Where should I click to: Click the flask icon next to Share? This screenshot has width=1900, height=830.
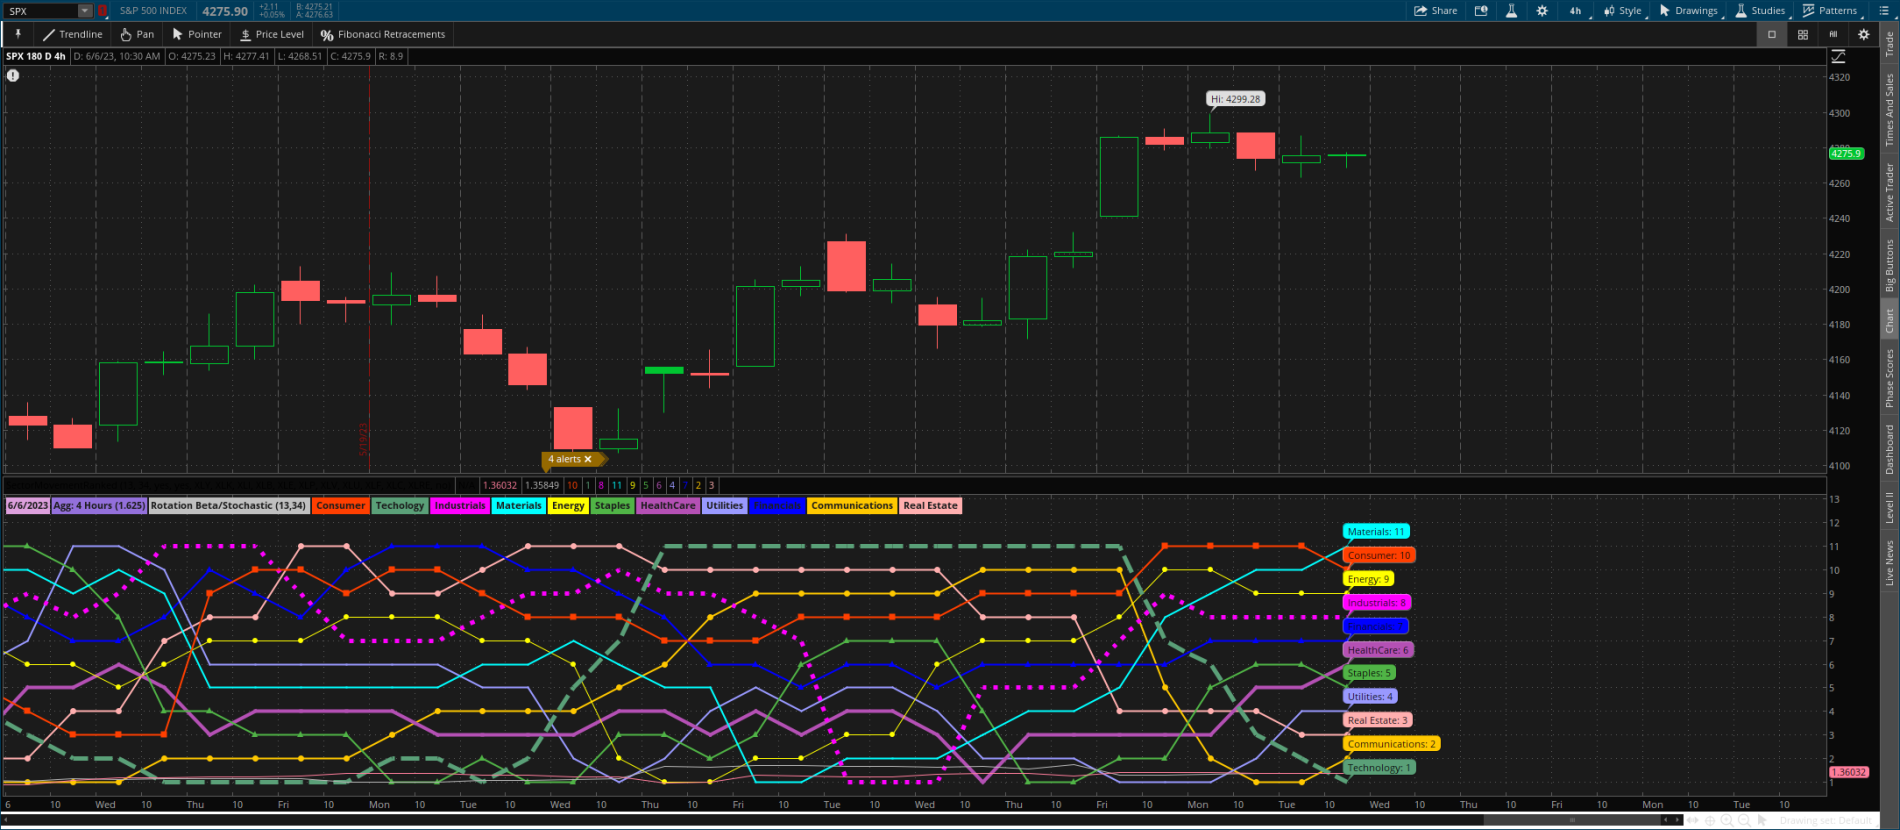click(x=1511, y=11)
